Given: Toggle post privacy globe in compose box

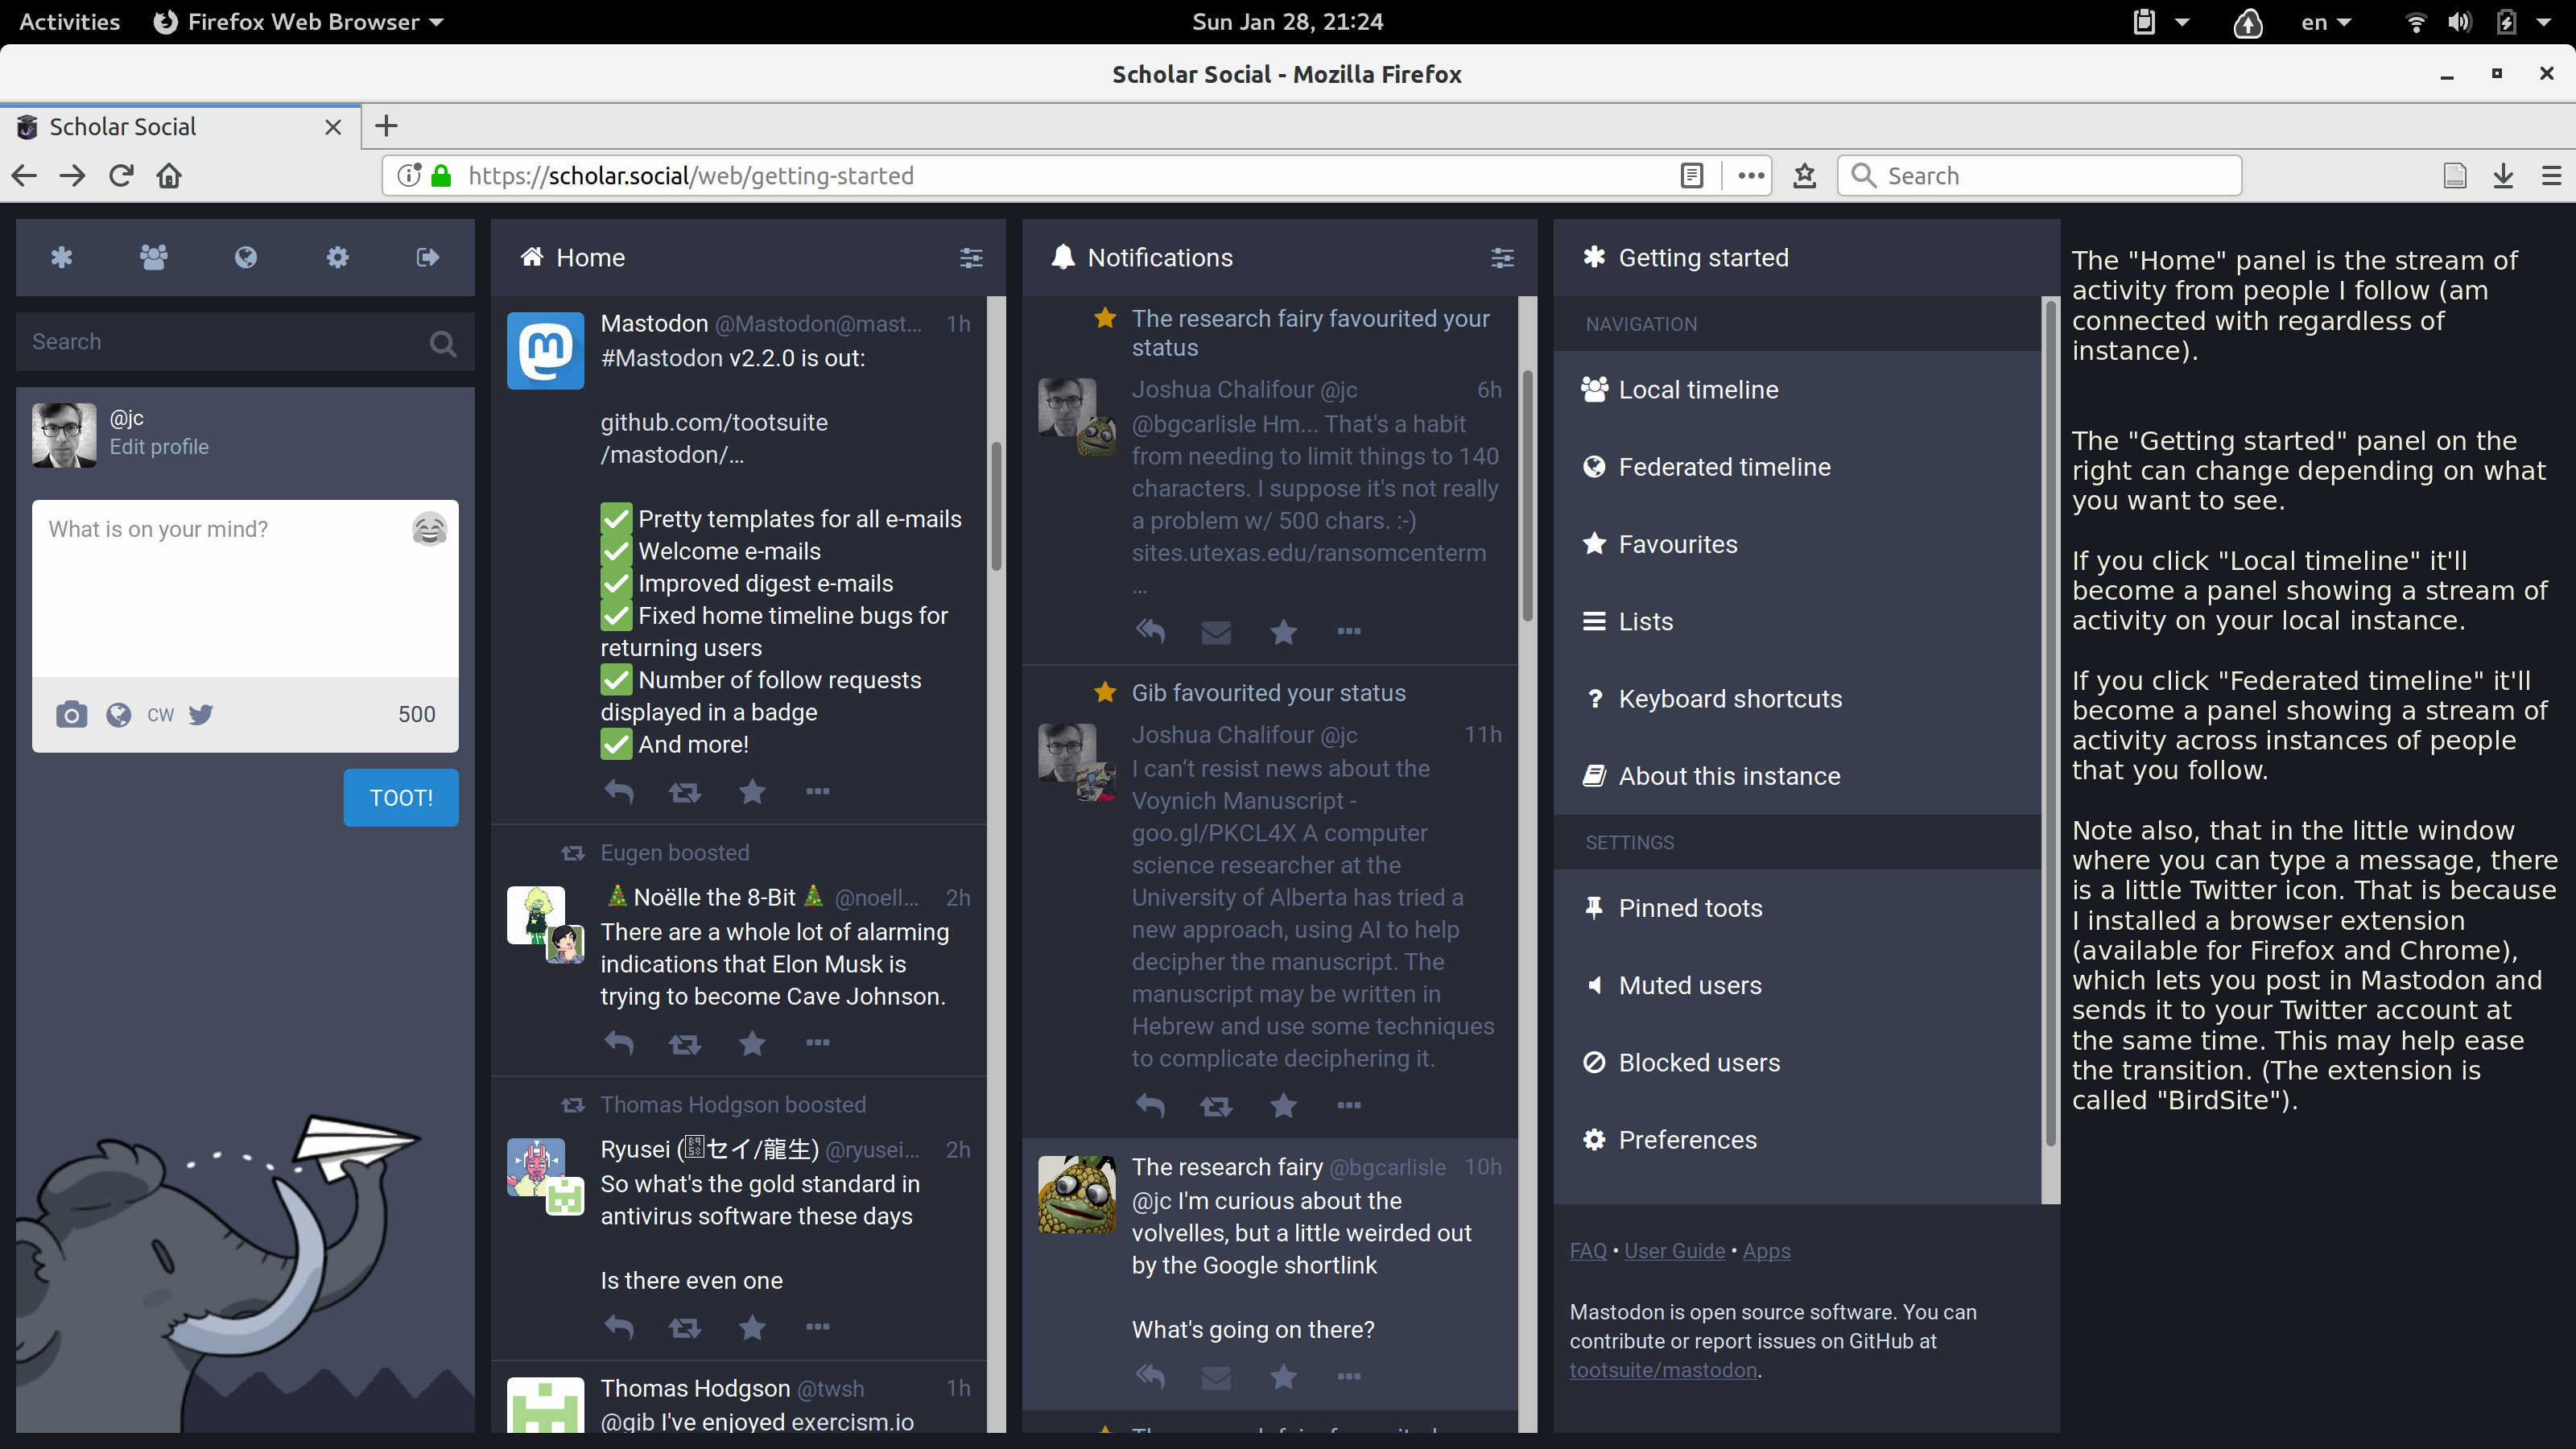Looking at the screenshot, I should click(x=118, y=714).
